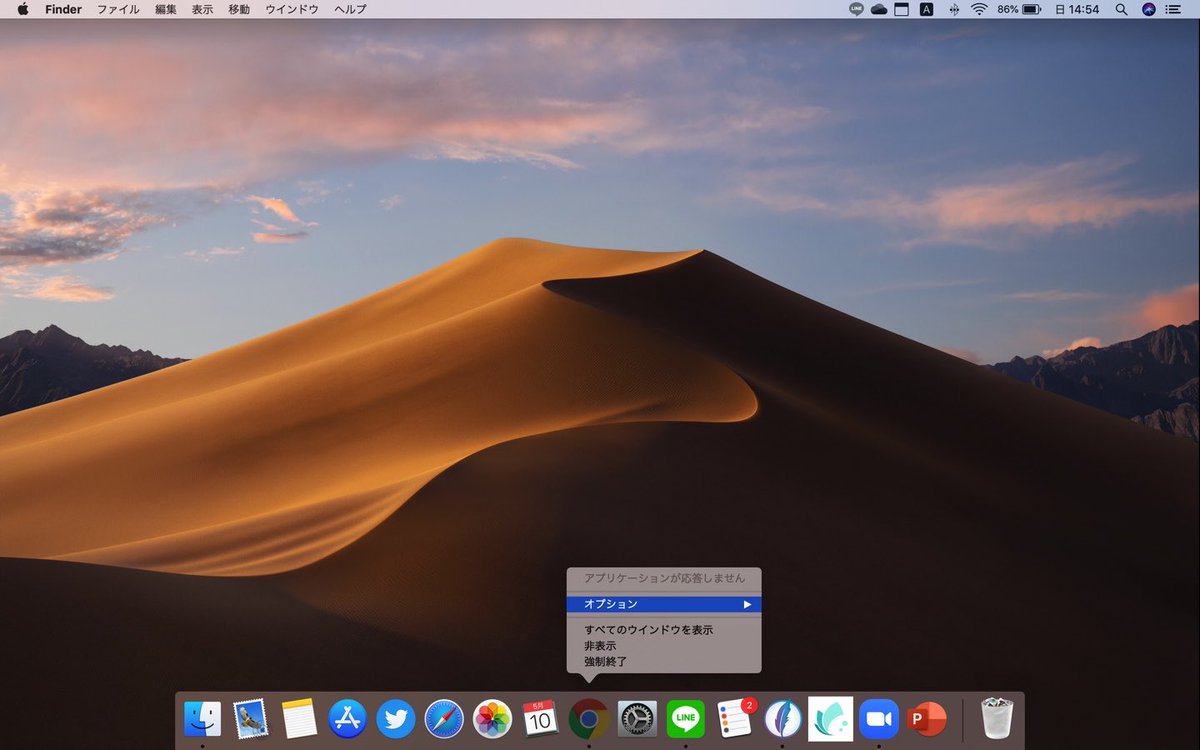Launch the Mail app in the Dock
1200x750 pixels.
(x=250, y=718)
